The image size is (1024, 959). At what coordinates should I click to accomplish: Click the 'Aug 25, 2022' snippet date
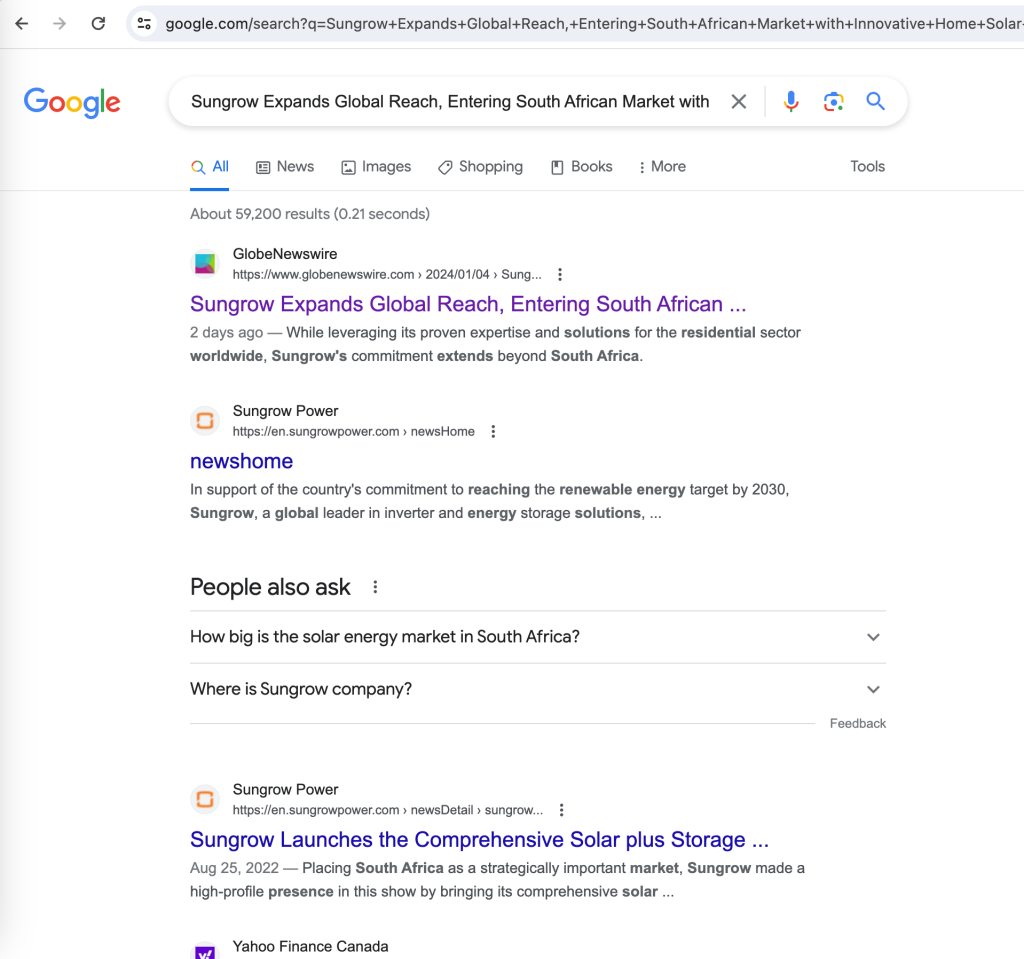(234, 868)
